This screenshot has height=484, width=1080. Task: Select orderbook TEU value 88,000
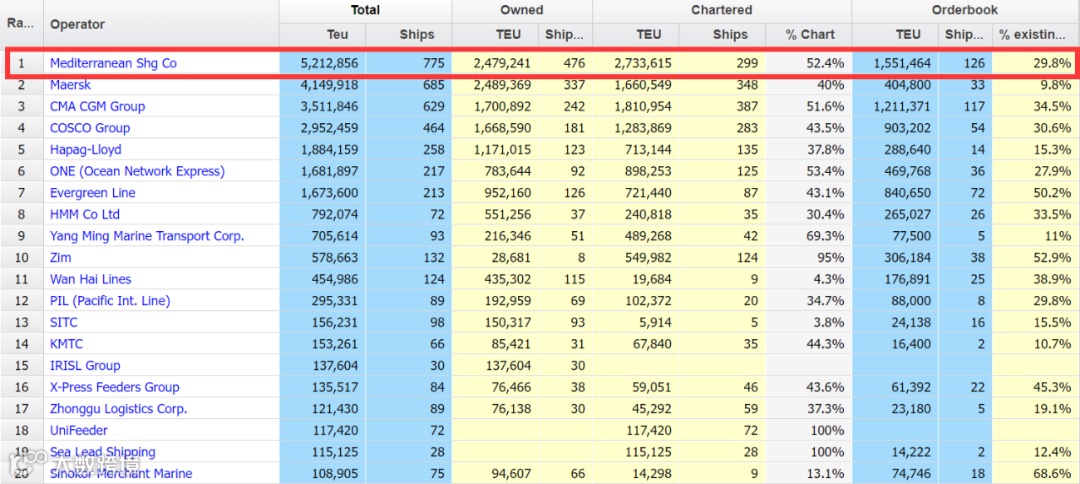910,301
